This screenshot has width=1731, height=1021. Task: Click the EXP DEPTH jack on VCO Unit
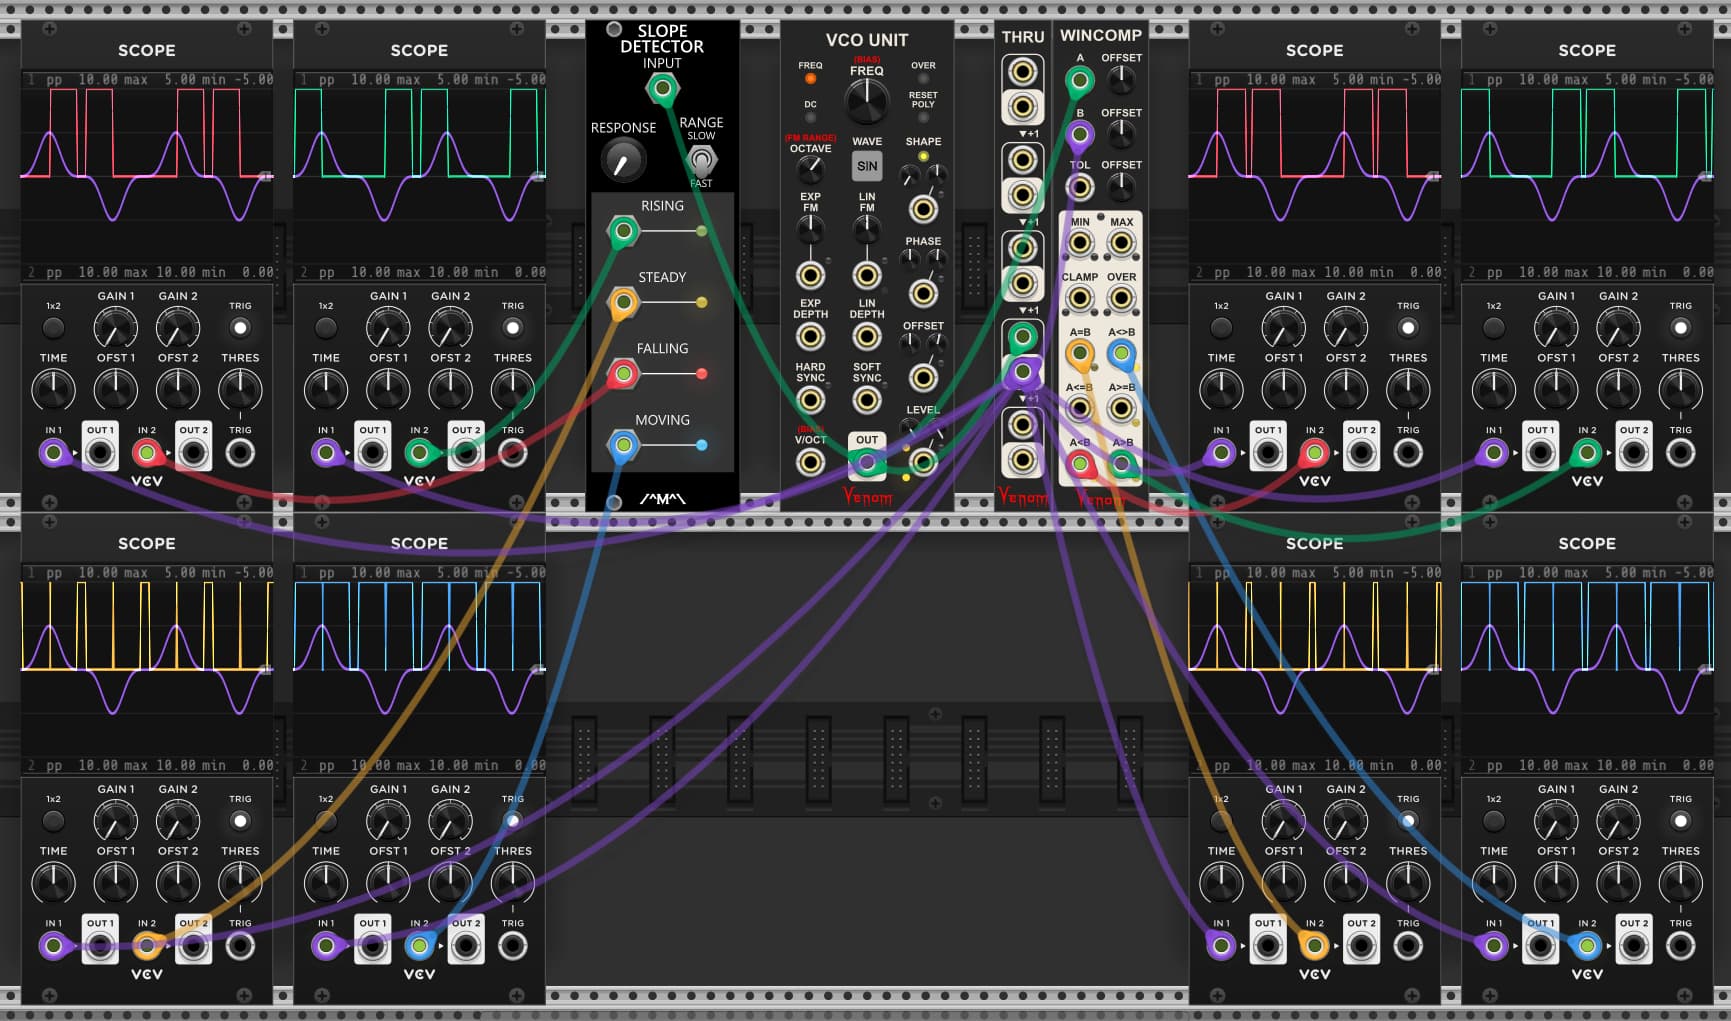(x=810, y=337)
